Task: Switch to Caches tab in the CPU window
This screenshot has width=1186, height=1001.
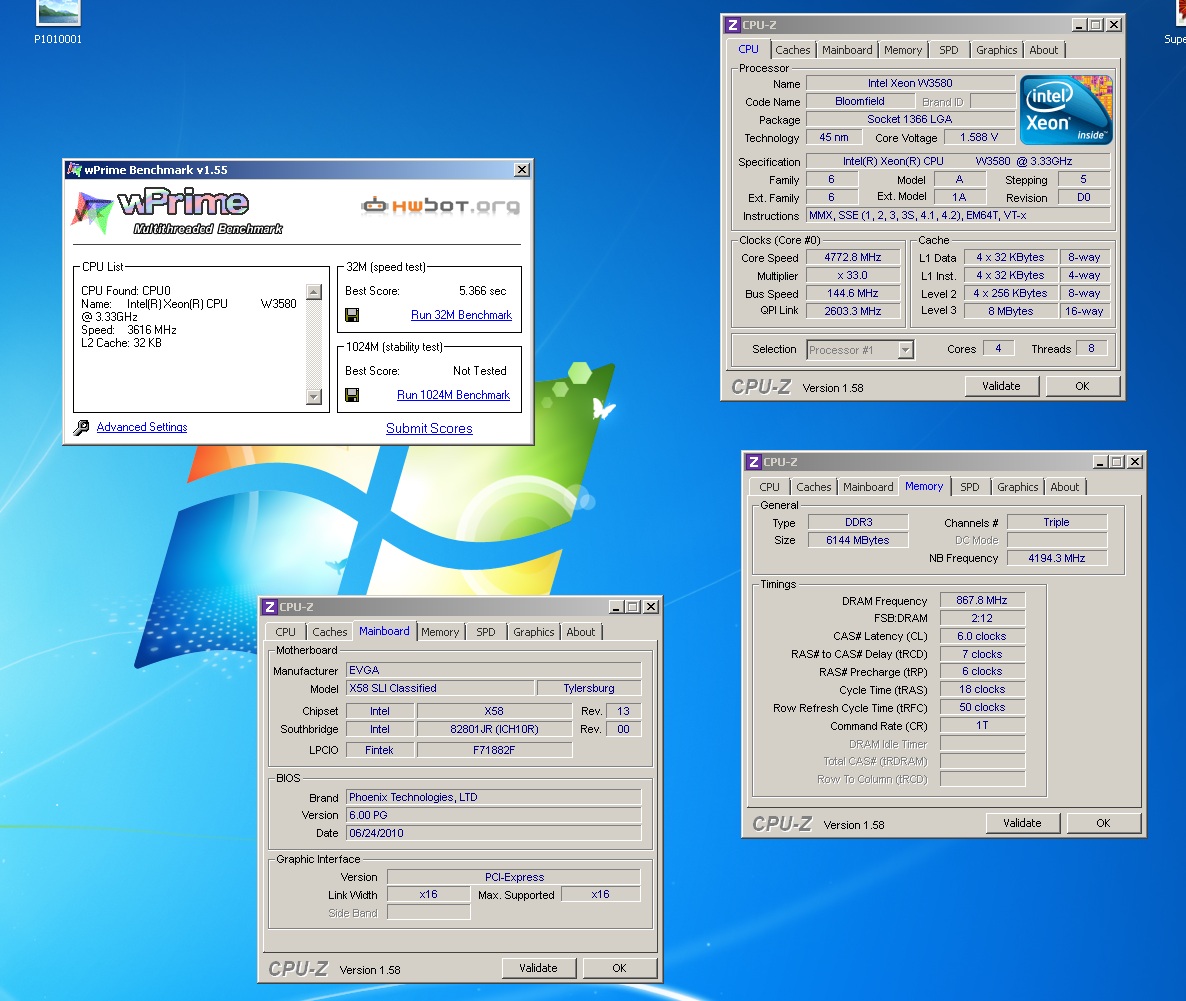Action: coord(793,50)
